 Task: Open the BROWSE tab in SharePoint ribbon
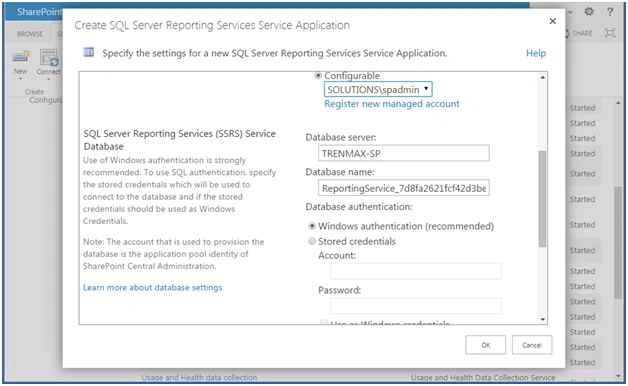tap(30, 34)
